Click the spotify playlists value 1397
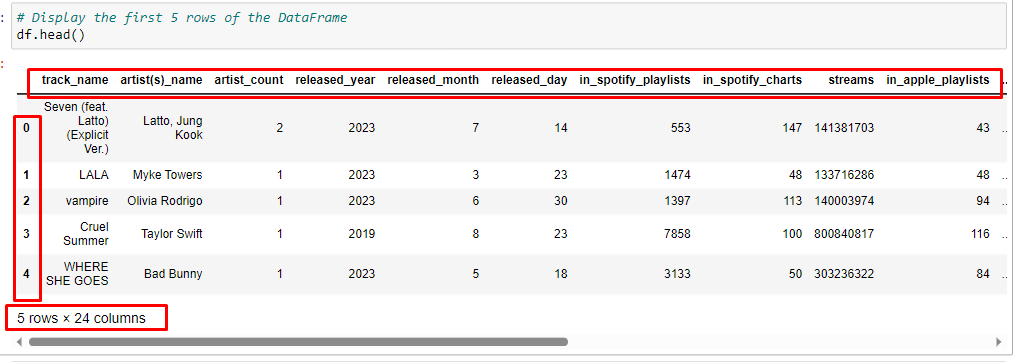Screen dimensions: 1016x362 click(x=677, y=201)
